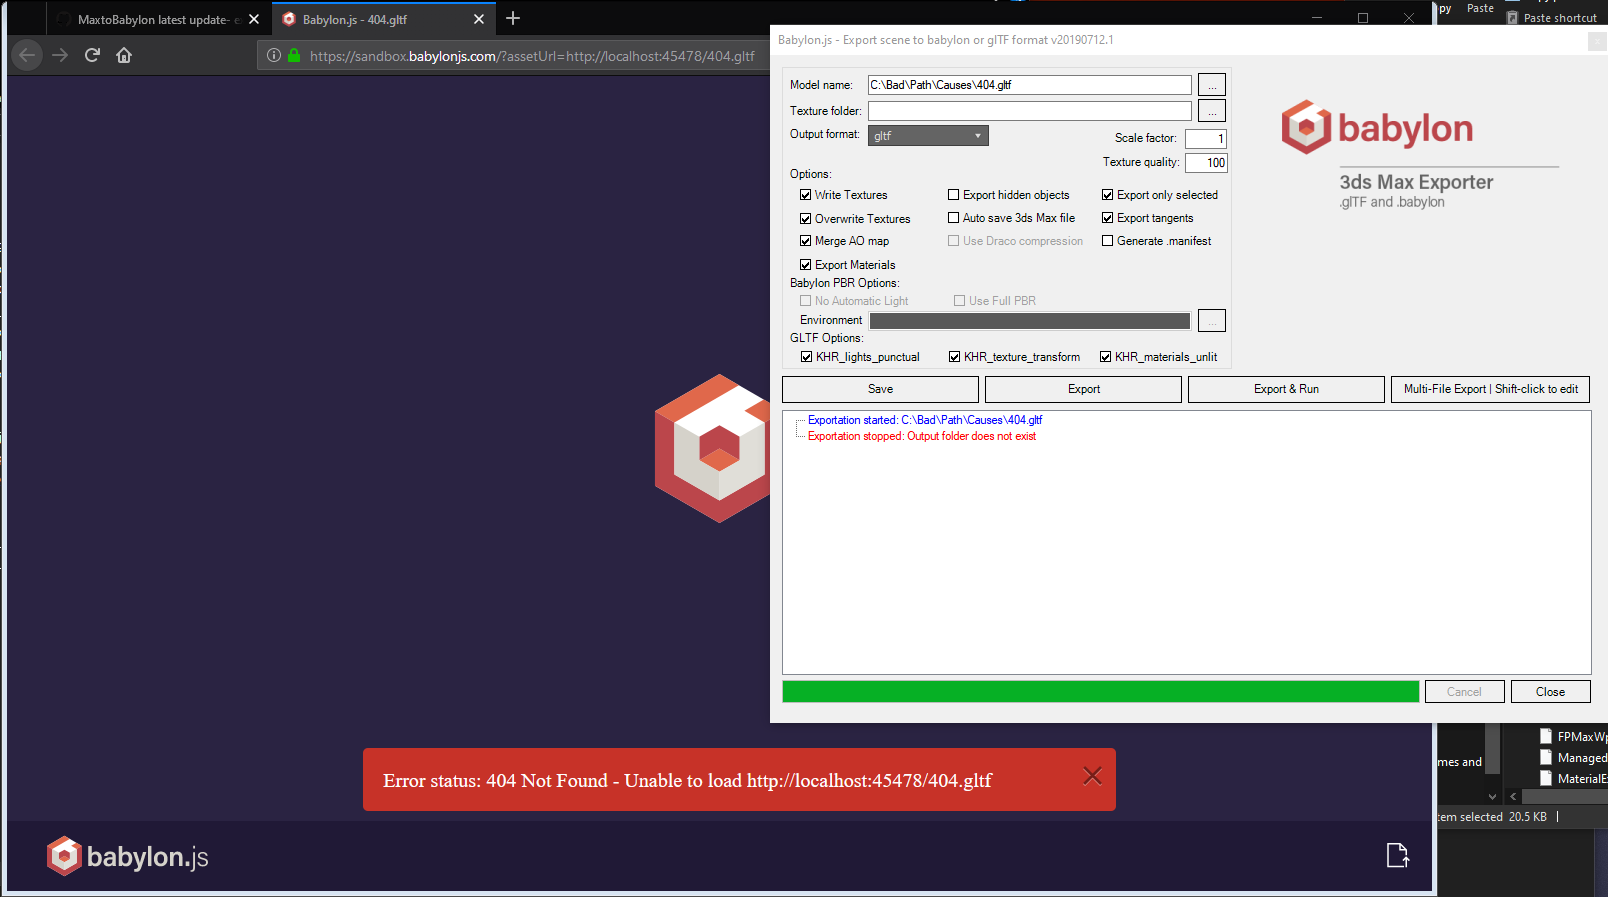Start Export & Run
Screen dimensions: 1608x897
coord(1286,389)
